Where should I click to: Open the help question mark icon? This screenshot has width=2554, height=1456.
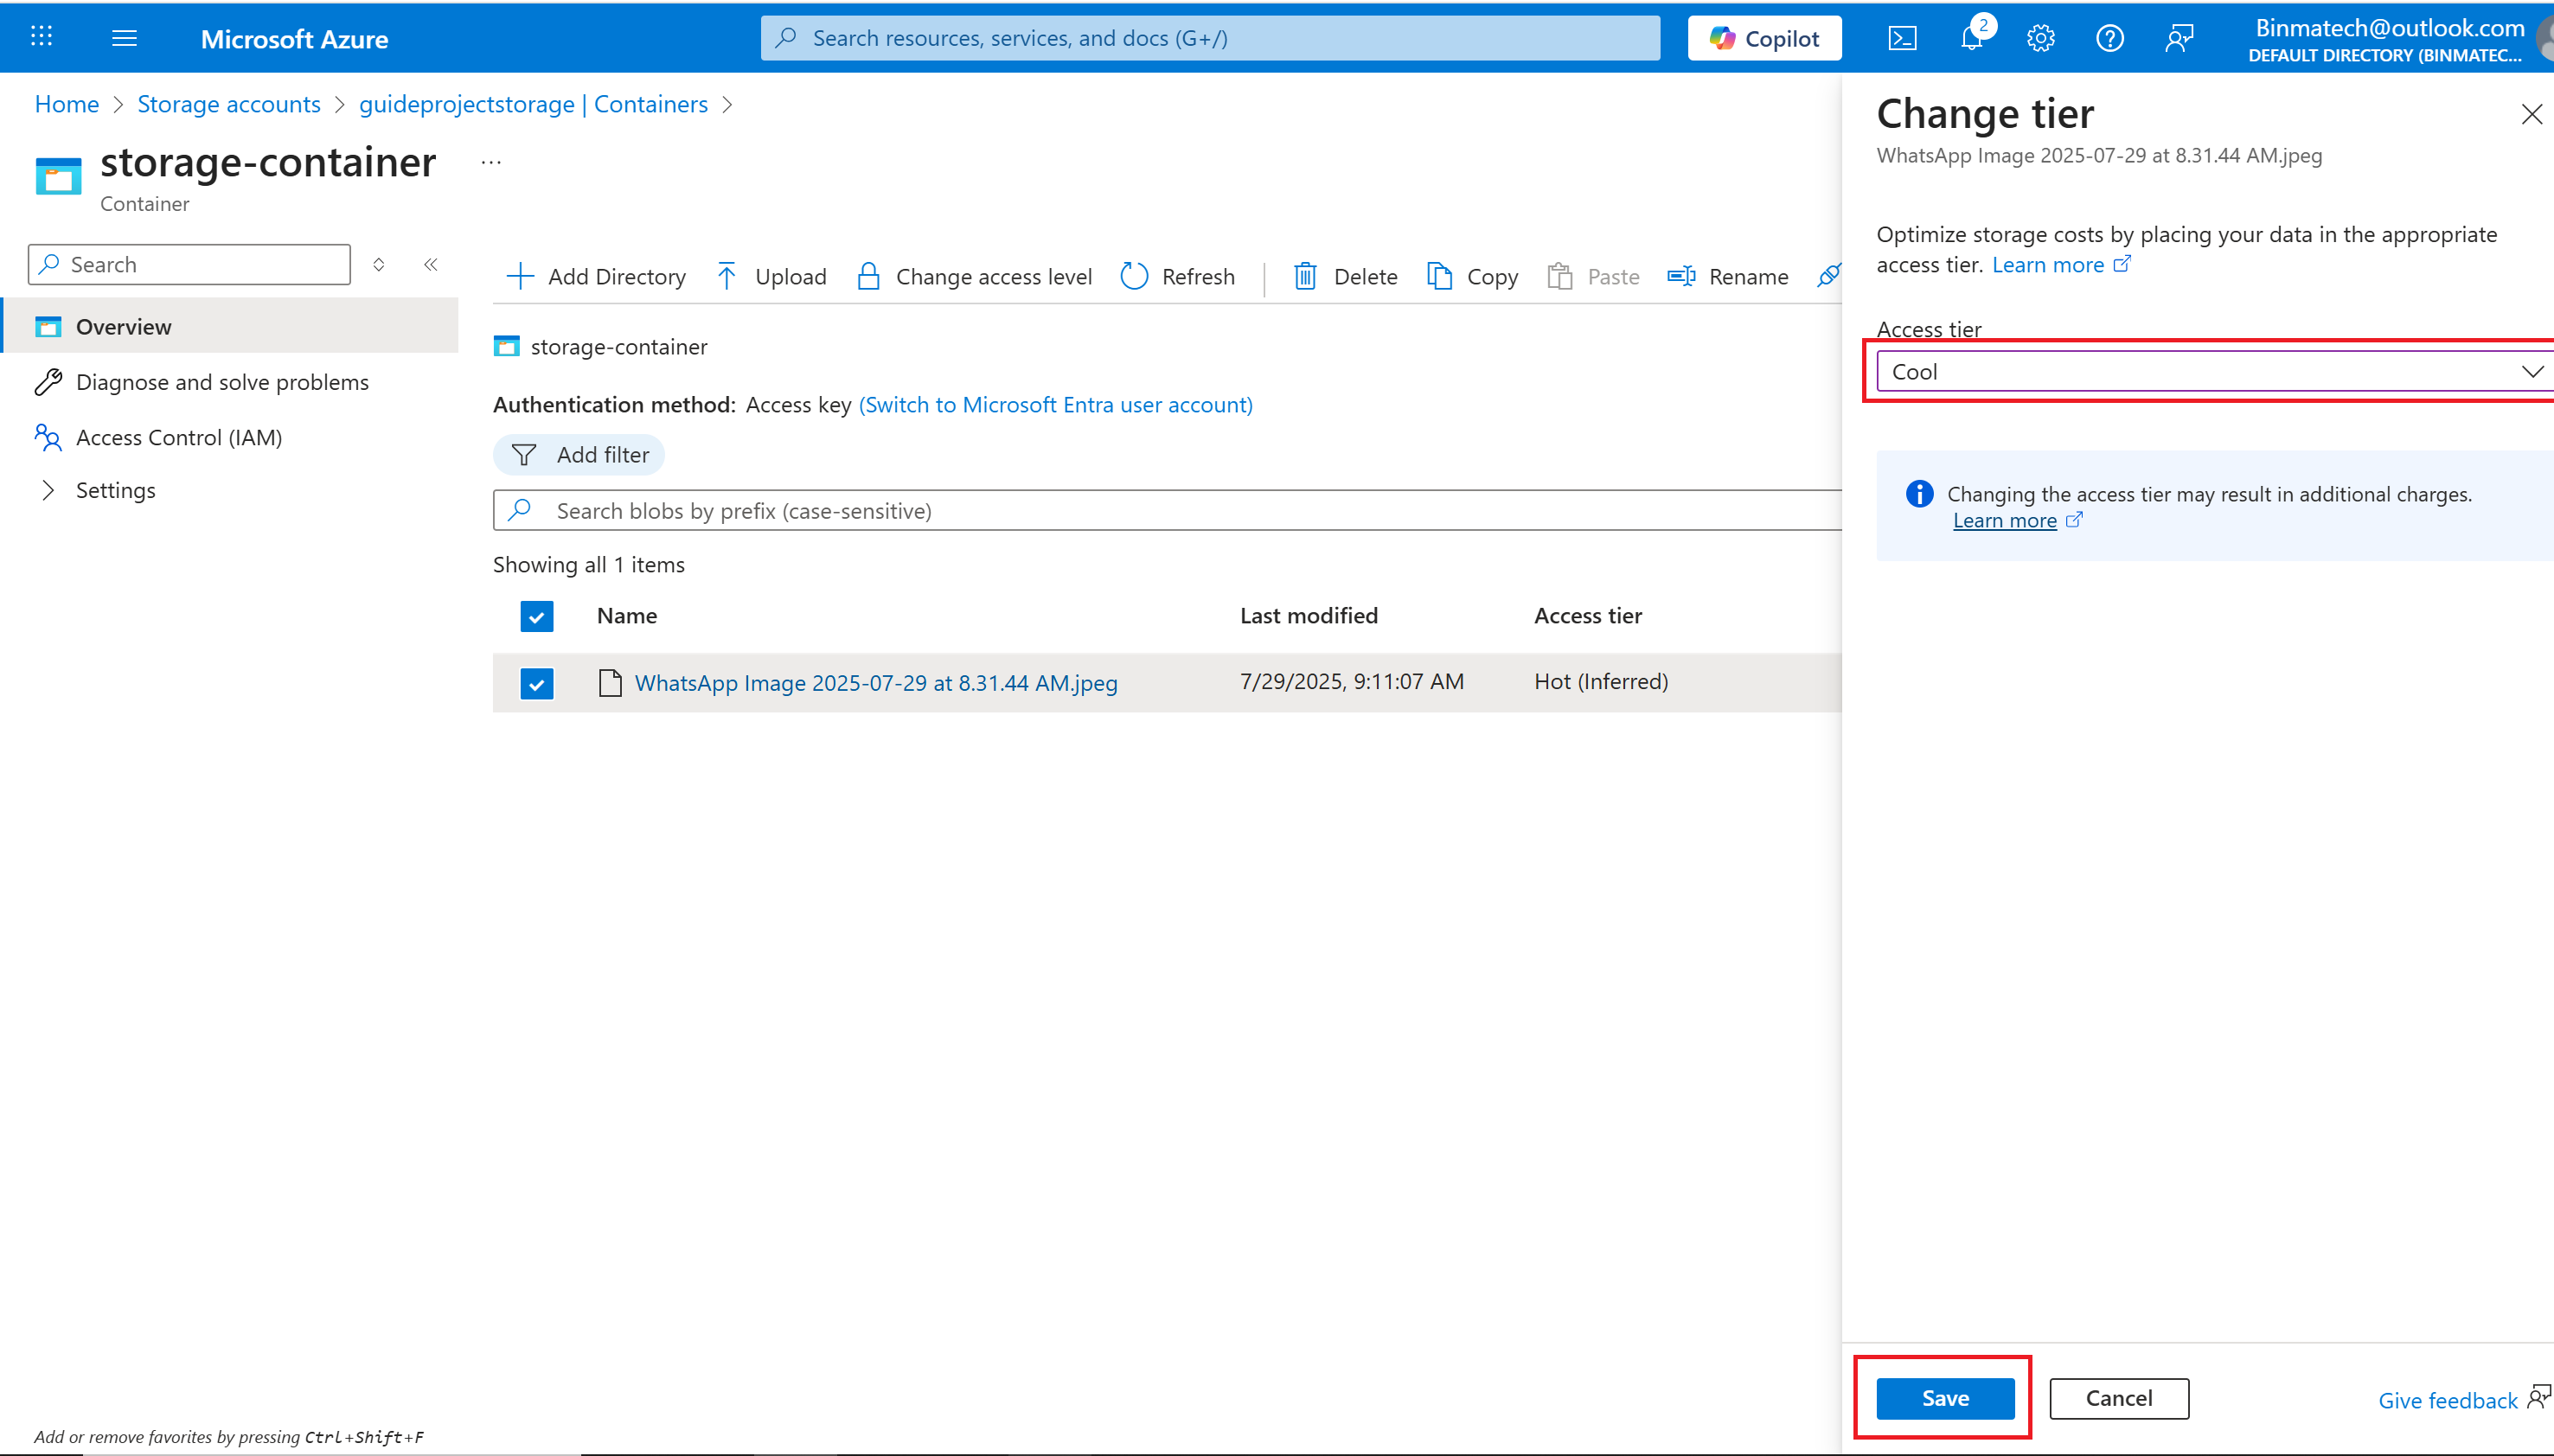coord(2109,38)
